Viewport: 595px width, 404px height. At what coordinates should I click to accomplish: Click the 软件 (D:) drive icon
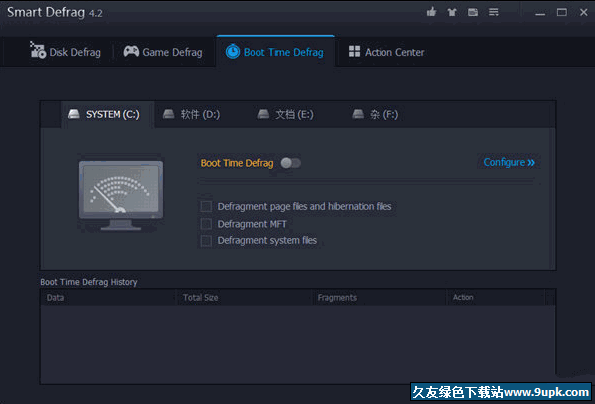[x=168, y=114]
